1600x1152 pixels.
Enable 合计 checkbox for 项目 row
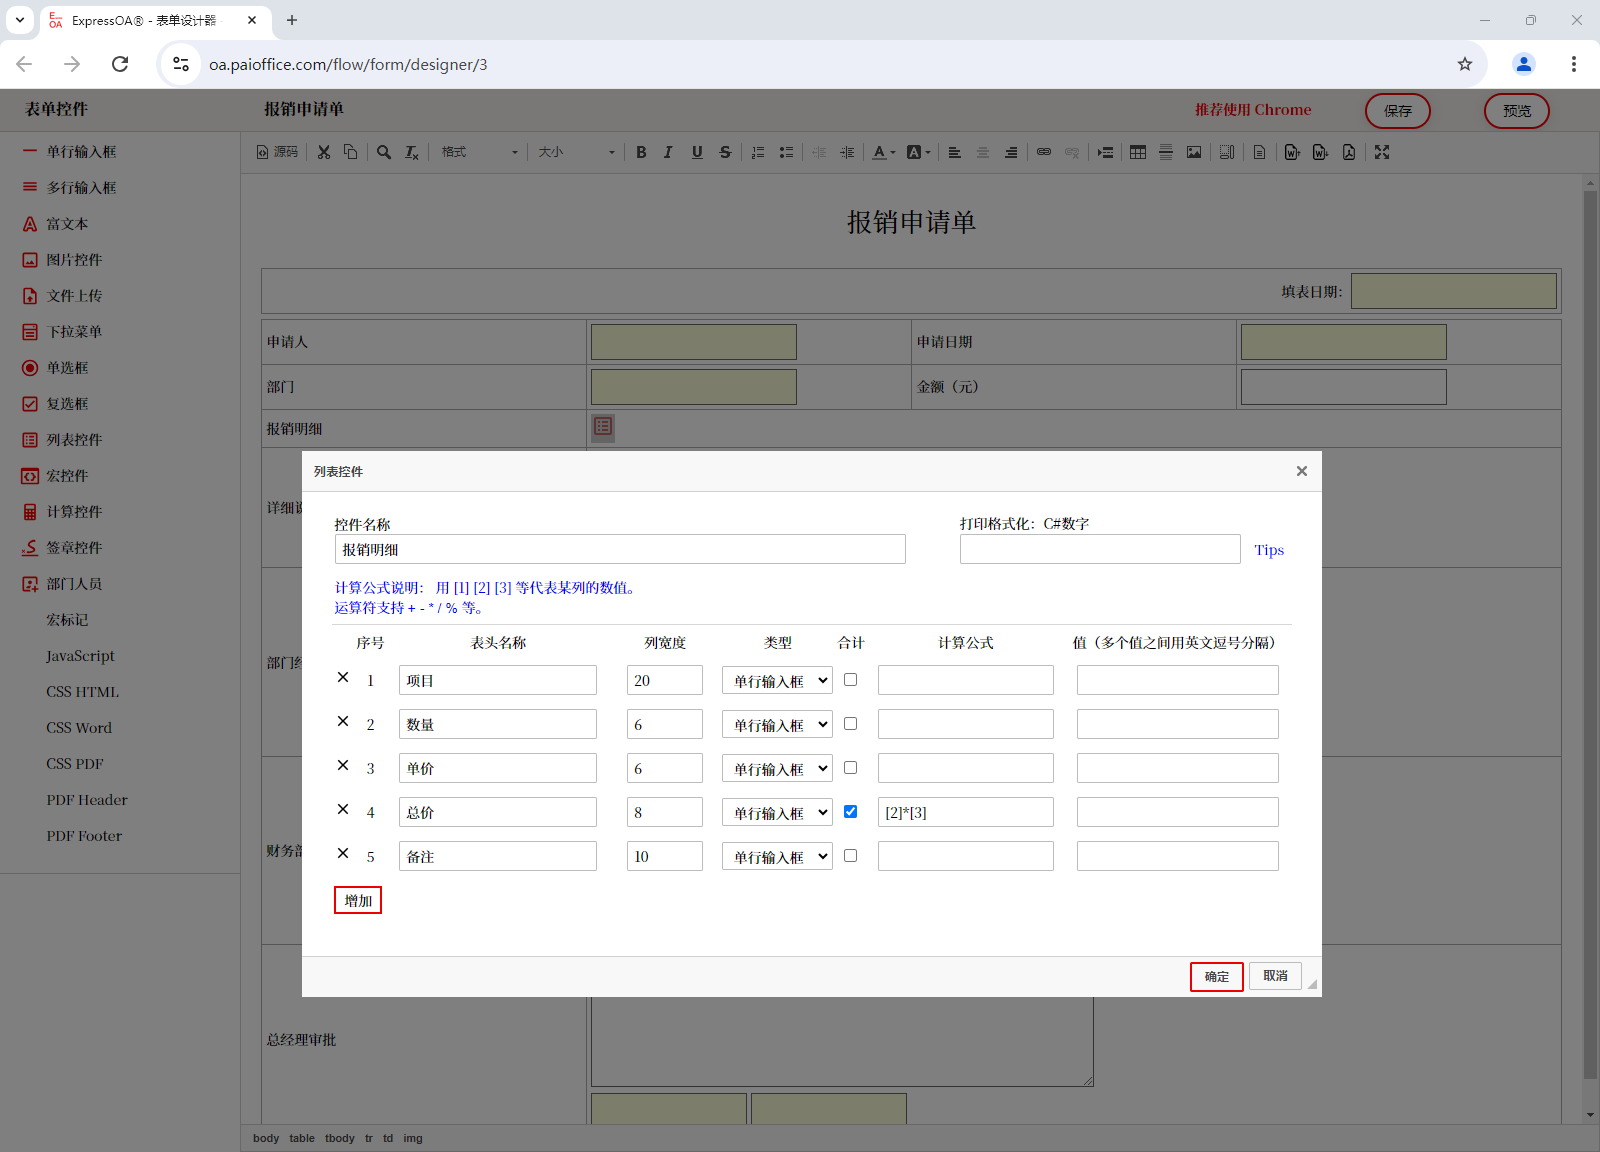pyautogui.click(x=851, y=679)
